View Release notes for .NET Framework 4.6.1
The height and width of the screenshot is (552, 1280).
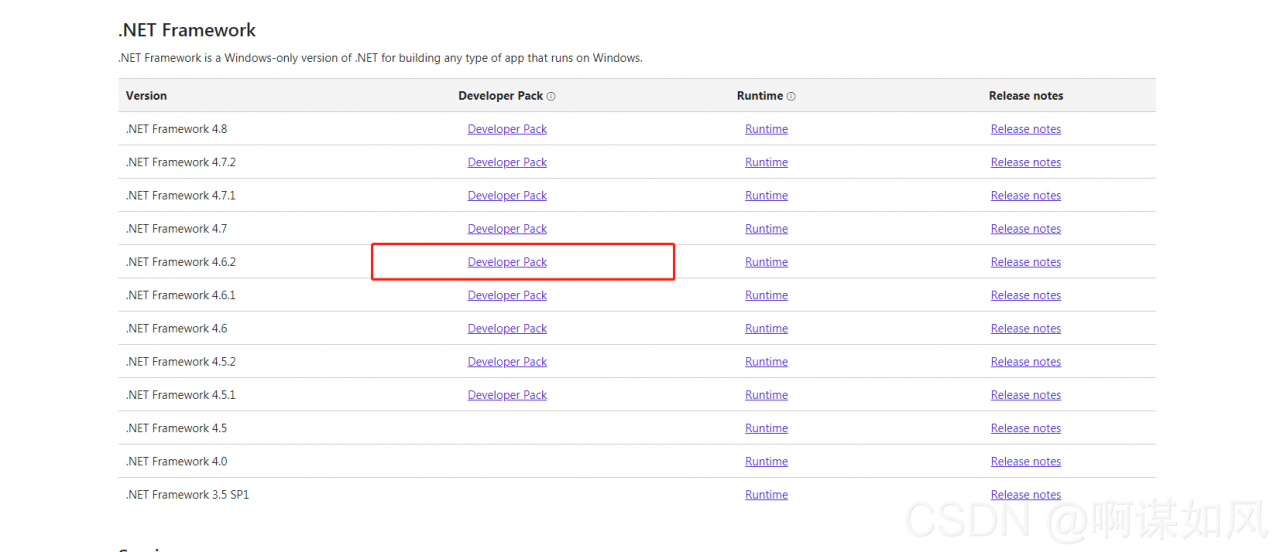point(1026,295)
